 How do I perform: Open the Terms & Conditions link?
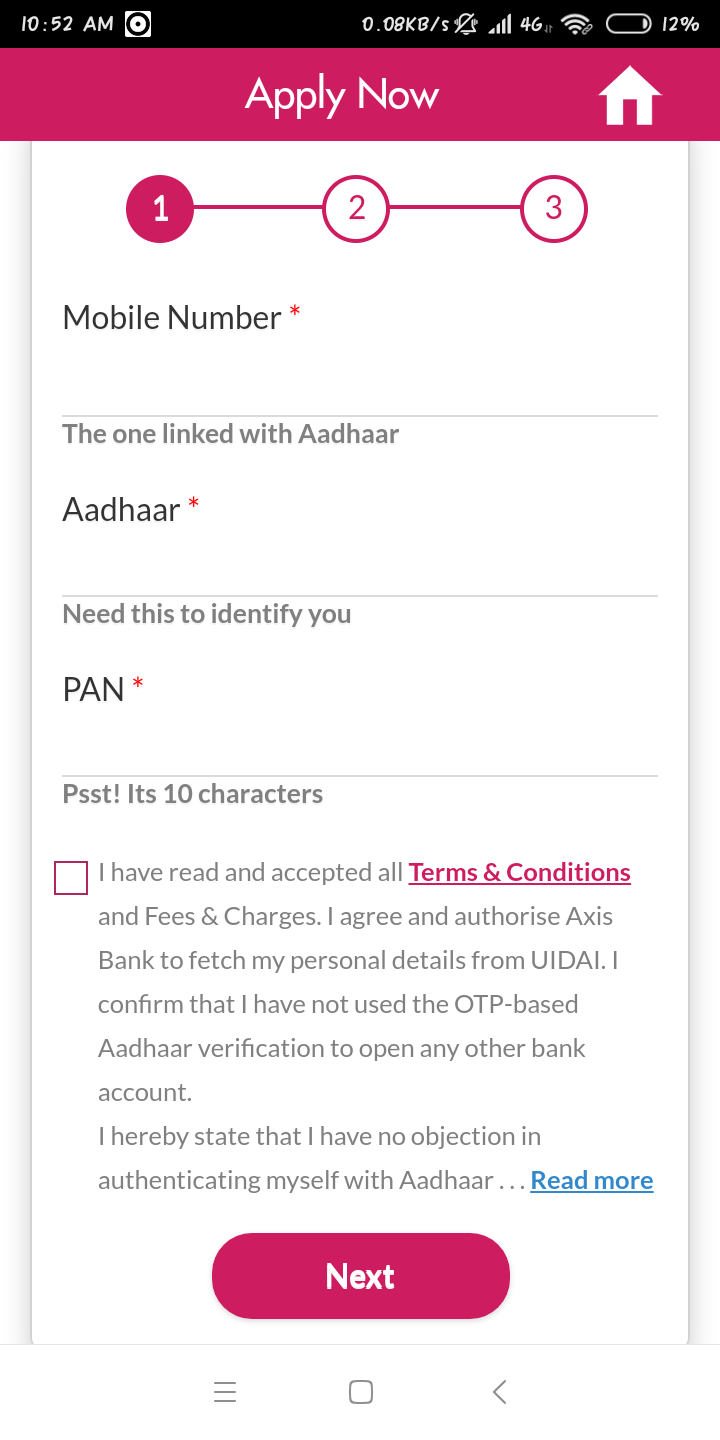pos(519,873)
